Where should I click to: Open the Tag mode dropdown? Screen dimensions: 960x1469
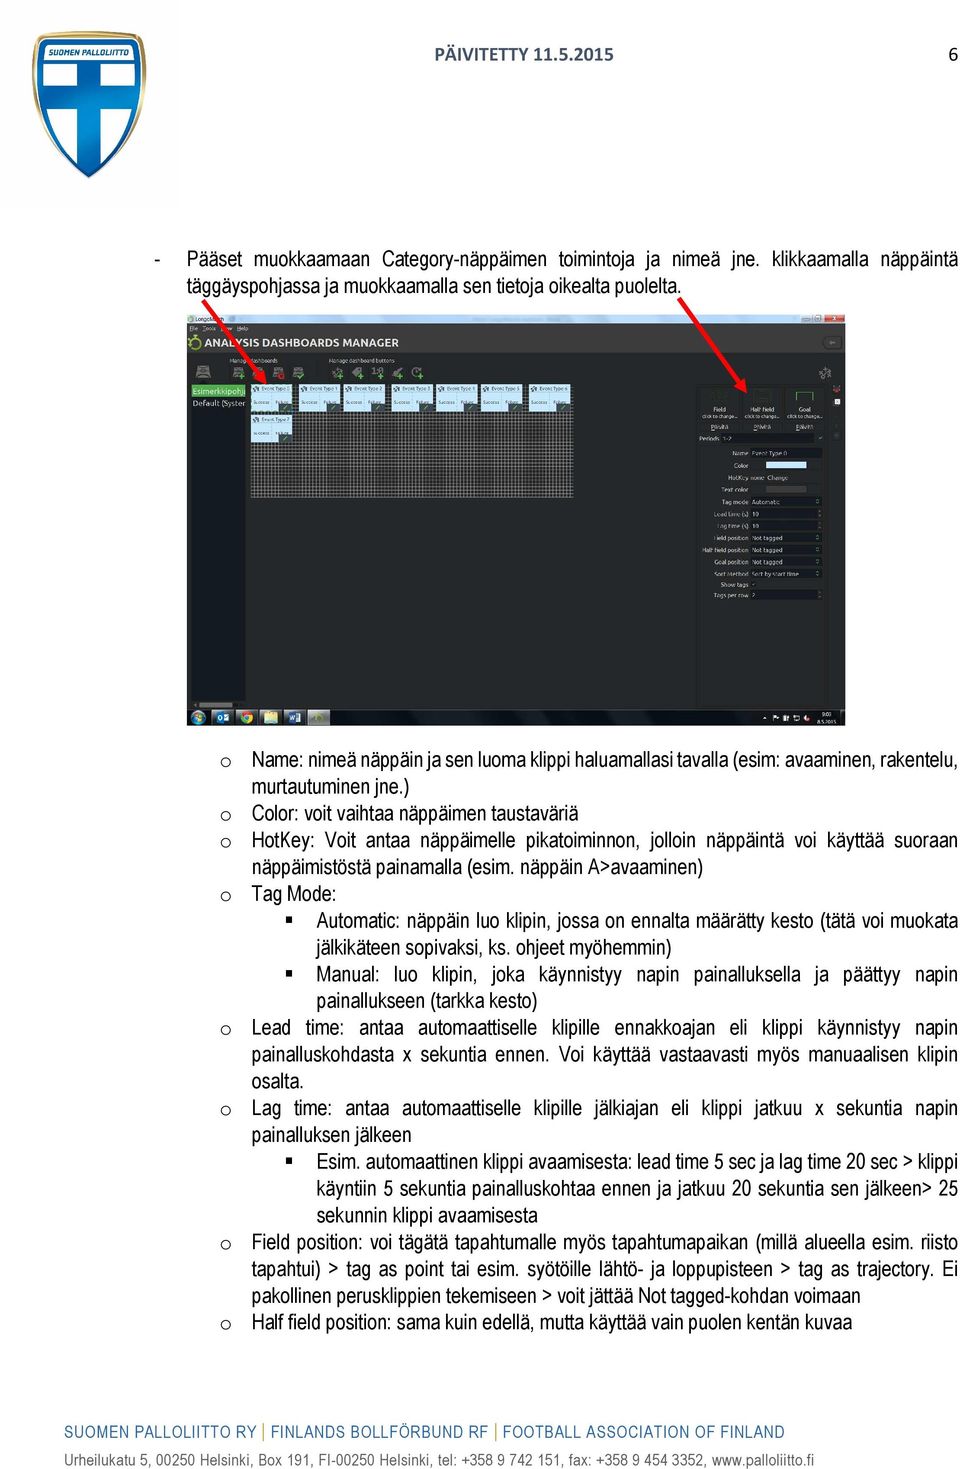pos(786,502)
